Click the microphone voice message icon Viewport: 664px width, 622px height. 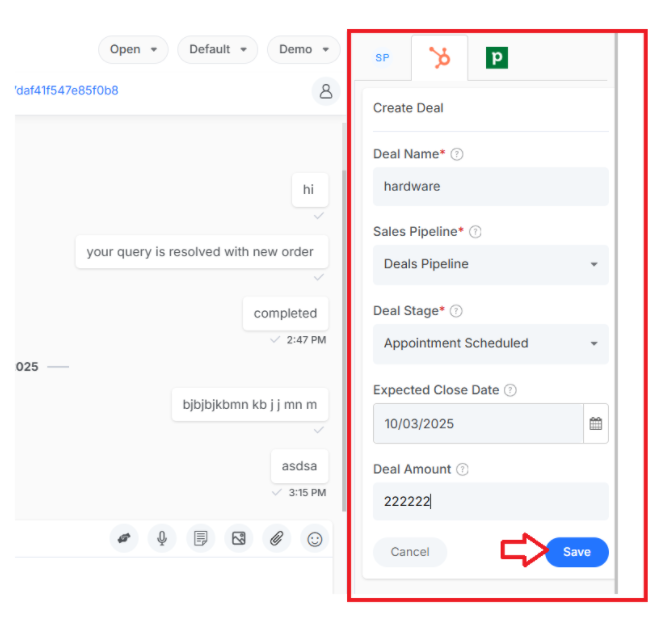(162, 539)
